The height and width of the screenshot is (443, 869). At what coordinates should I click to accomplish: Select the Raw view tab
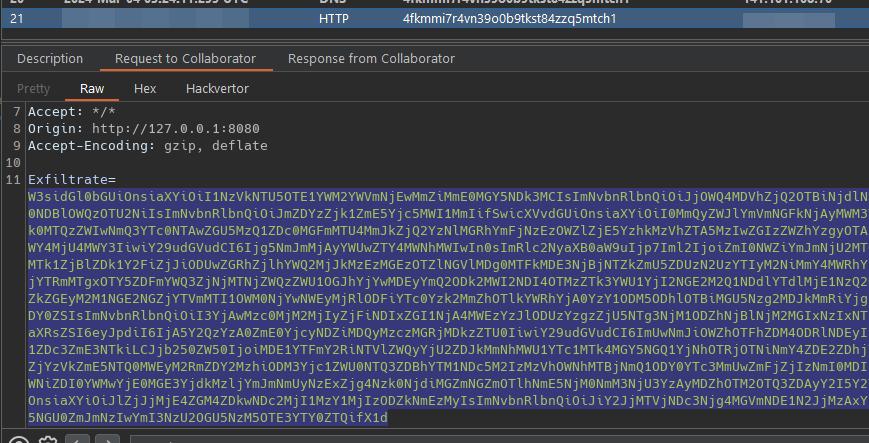pos(92,89)
